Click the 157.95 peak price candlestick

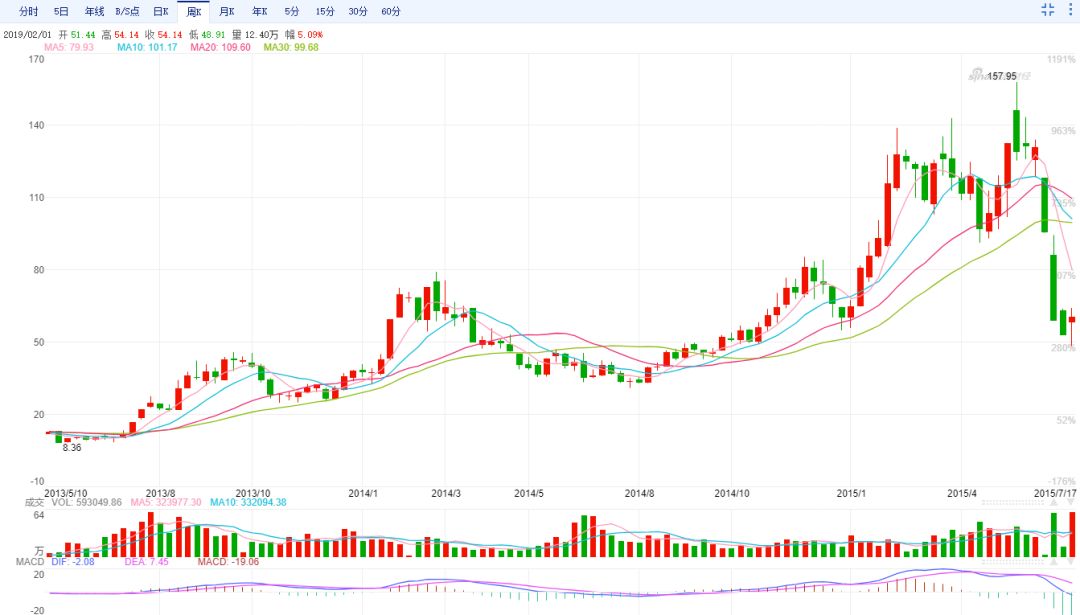click(1017, 130)
